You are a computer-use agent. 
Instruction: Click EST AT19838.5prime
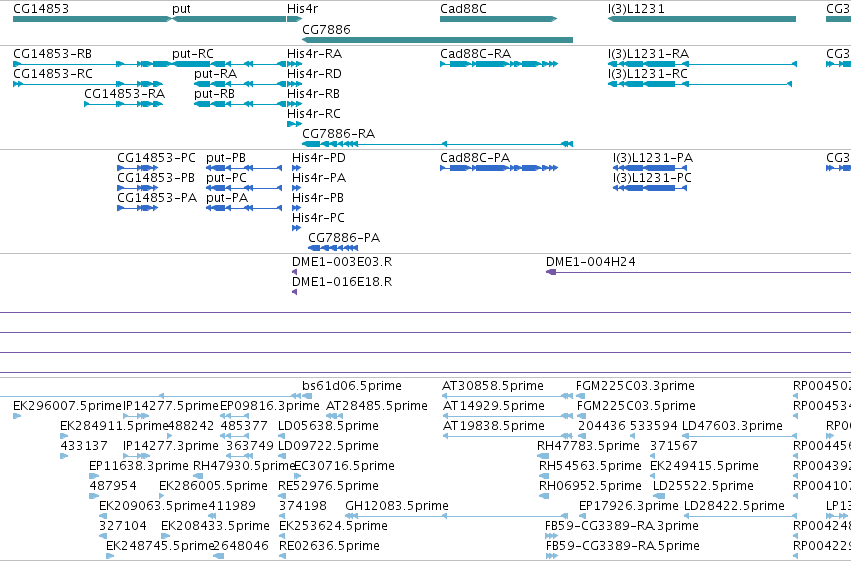pos(494,426)
